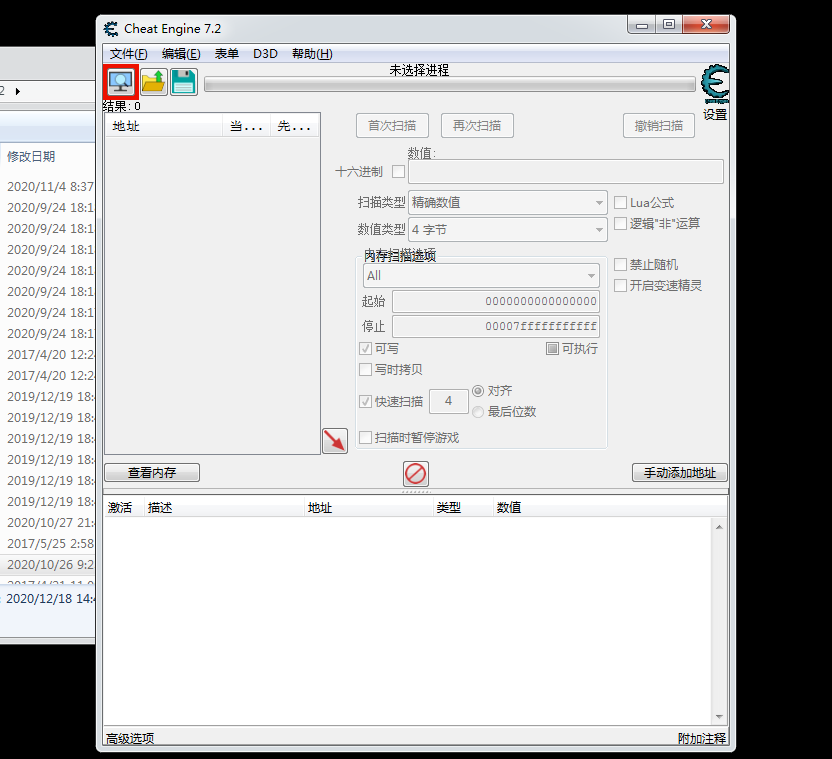Click the 起始 address field
832x759 pixels.
(496, 301)
